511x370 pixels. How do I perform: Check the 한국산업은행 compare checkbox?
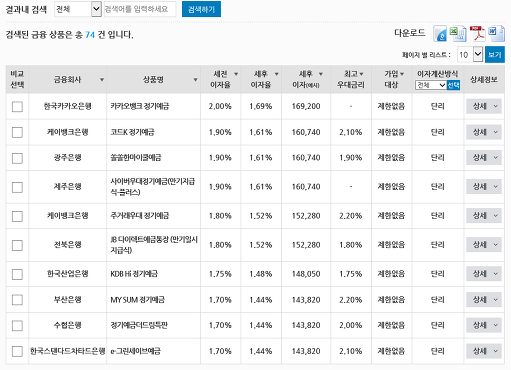pos(17,274)
